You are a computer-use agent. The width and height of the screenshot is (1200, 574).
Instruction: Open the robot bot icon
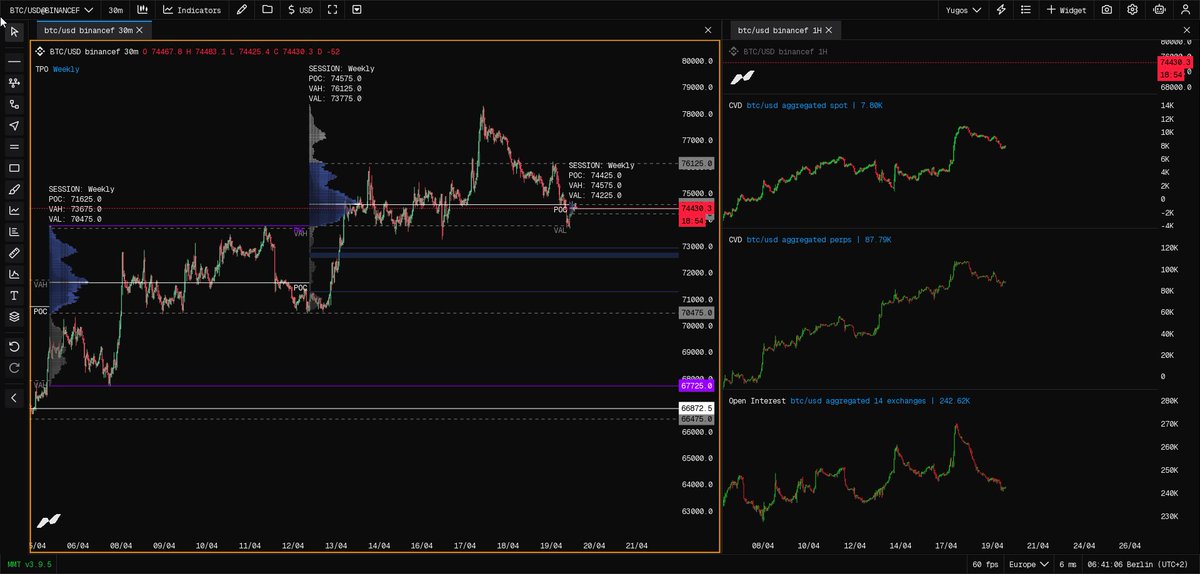tap(1159, 9)
